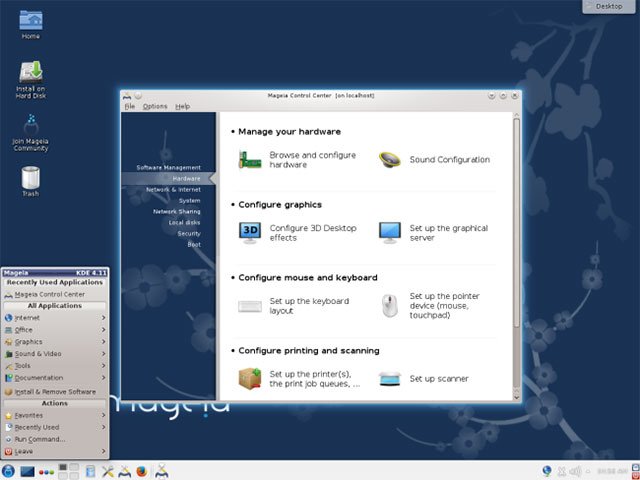The image size is (640, 480).
Task: Click the Desktop toolbox button
Action: coord(609,6)
